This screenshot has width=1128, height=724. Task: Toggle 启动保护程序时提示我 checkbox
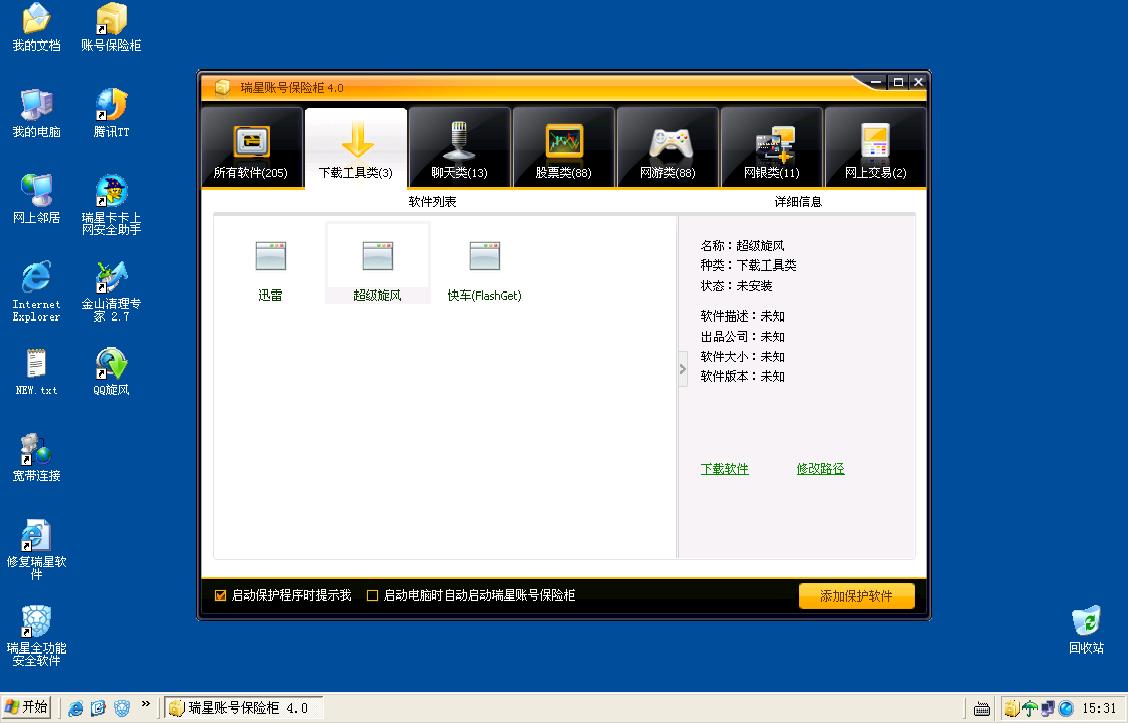point(221,596)
